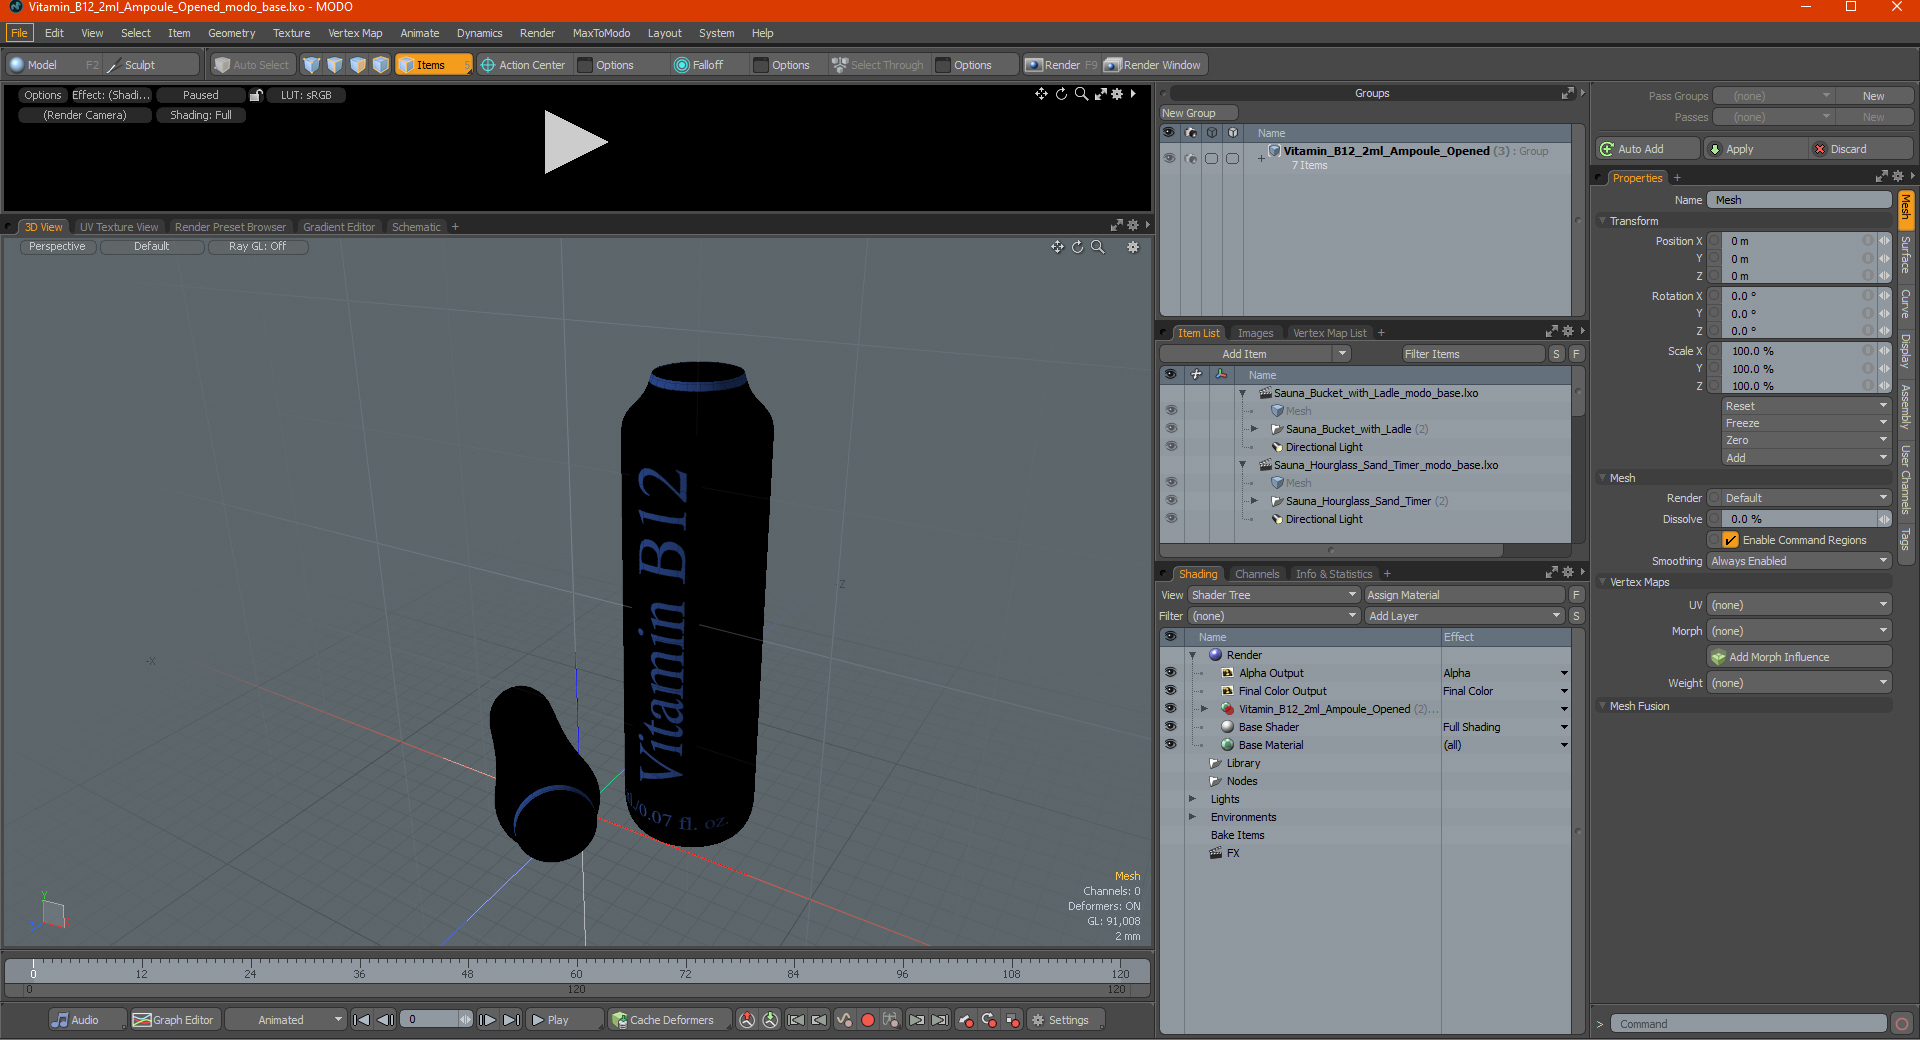Click move view icon in 3D viewport
The height and width of the screenshot is (1040, 1920).
pyautogui.click(x=1057, y=247)
